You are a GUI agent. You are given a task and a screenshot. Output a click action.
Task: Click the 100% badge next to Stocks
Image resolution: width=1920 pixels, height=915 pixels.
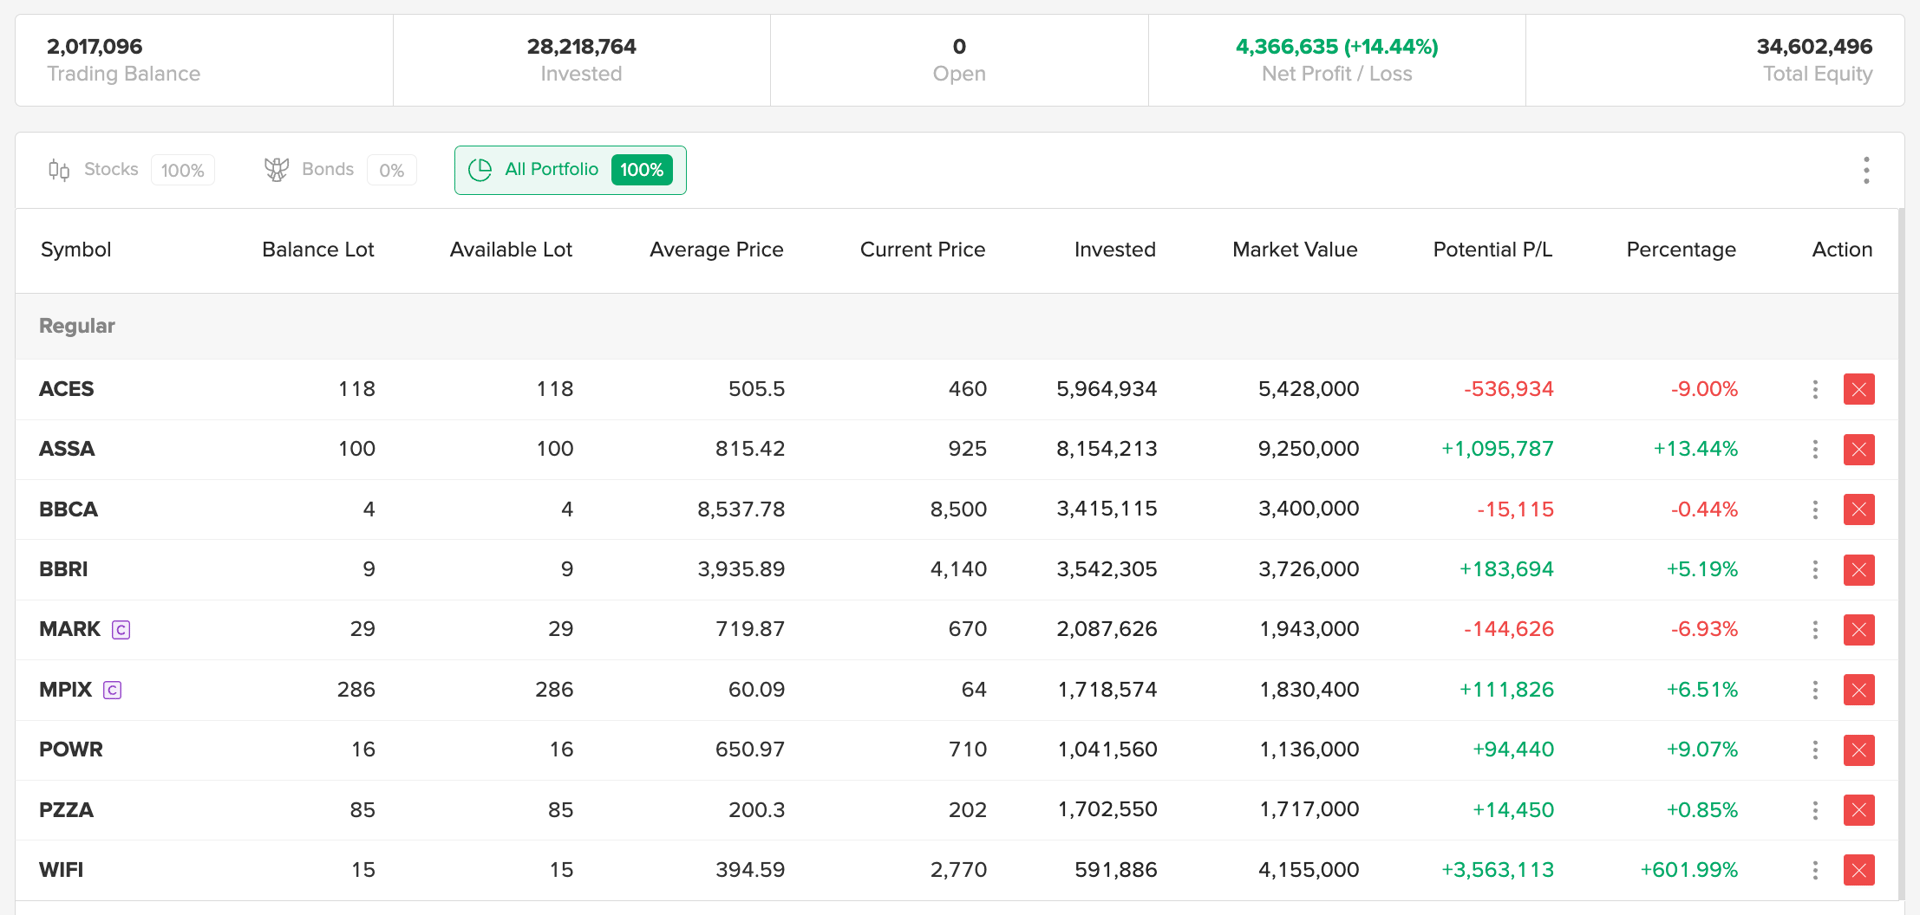[x=183, y=170]
